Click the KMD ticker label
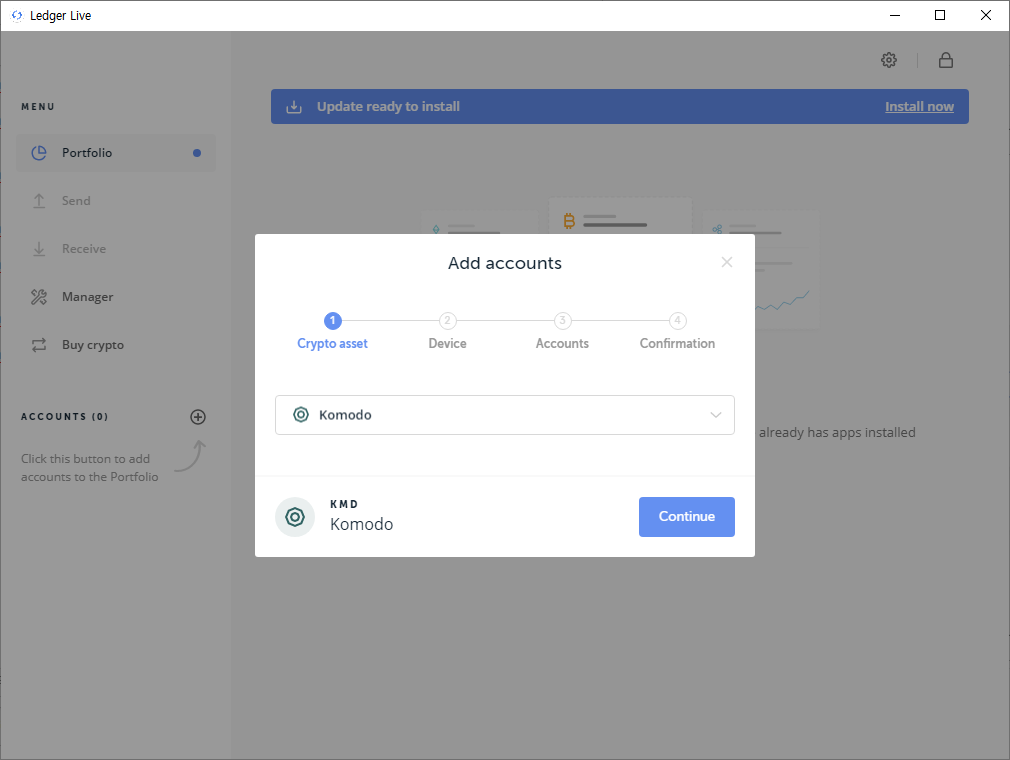Image resolution: width=1010 pixels, height=760 pixels. coord(344,504)
